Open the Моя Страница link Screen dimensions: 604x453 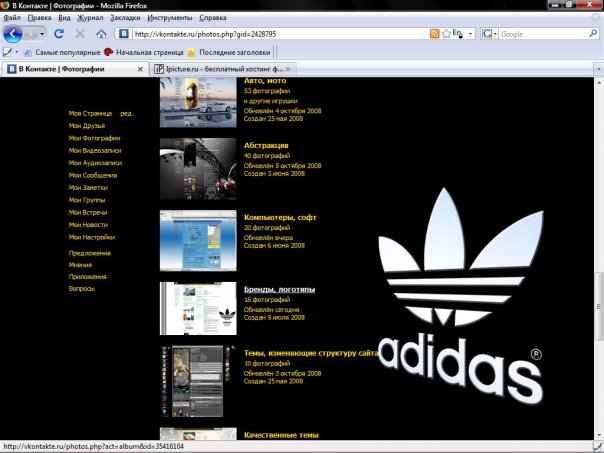90,113
